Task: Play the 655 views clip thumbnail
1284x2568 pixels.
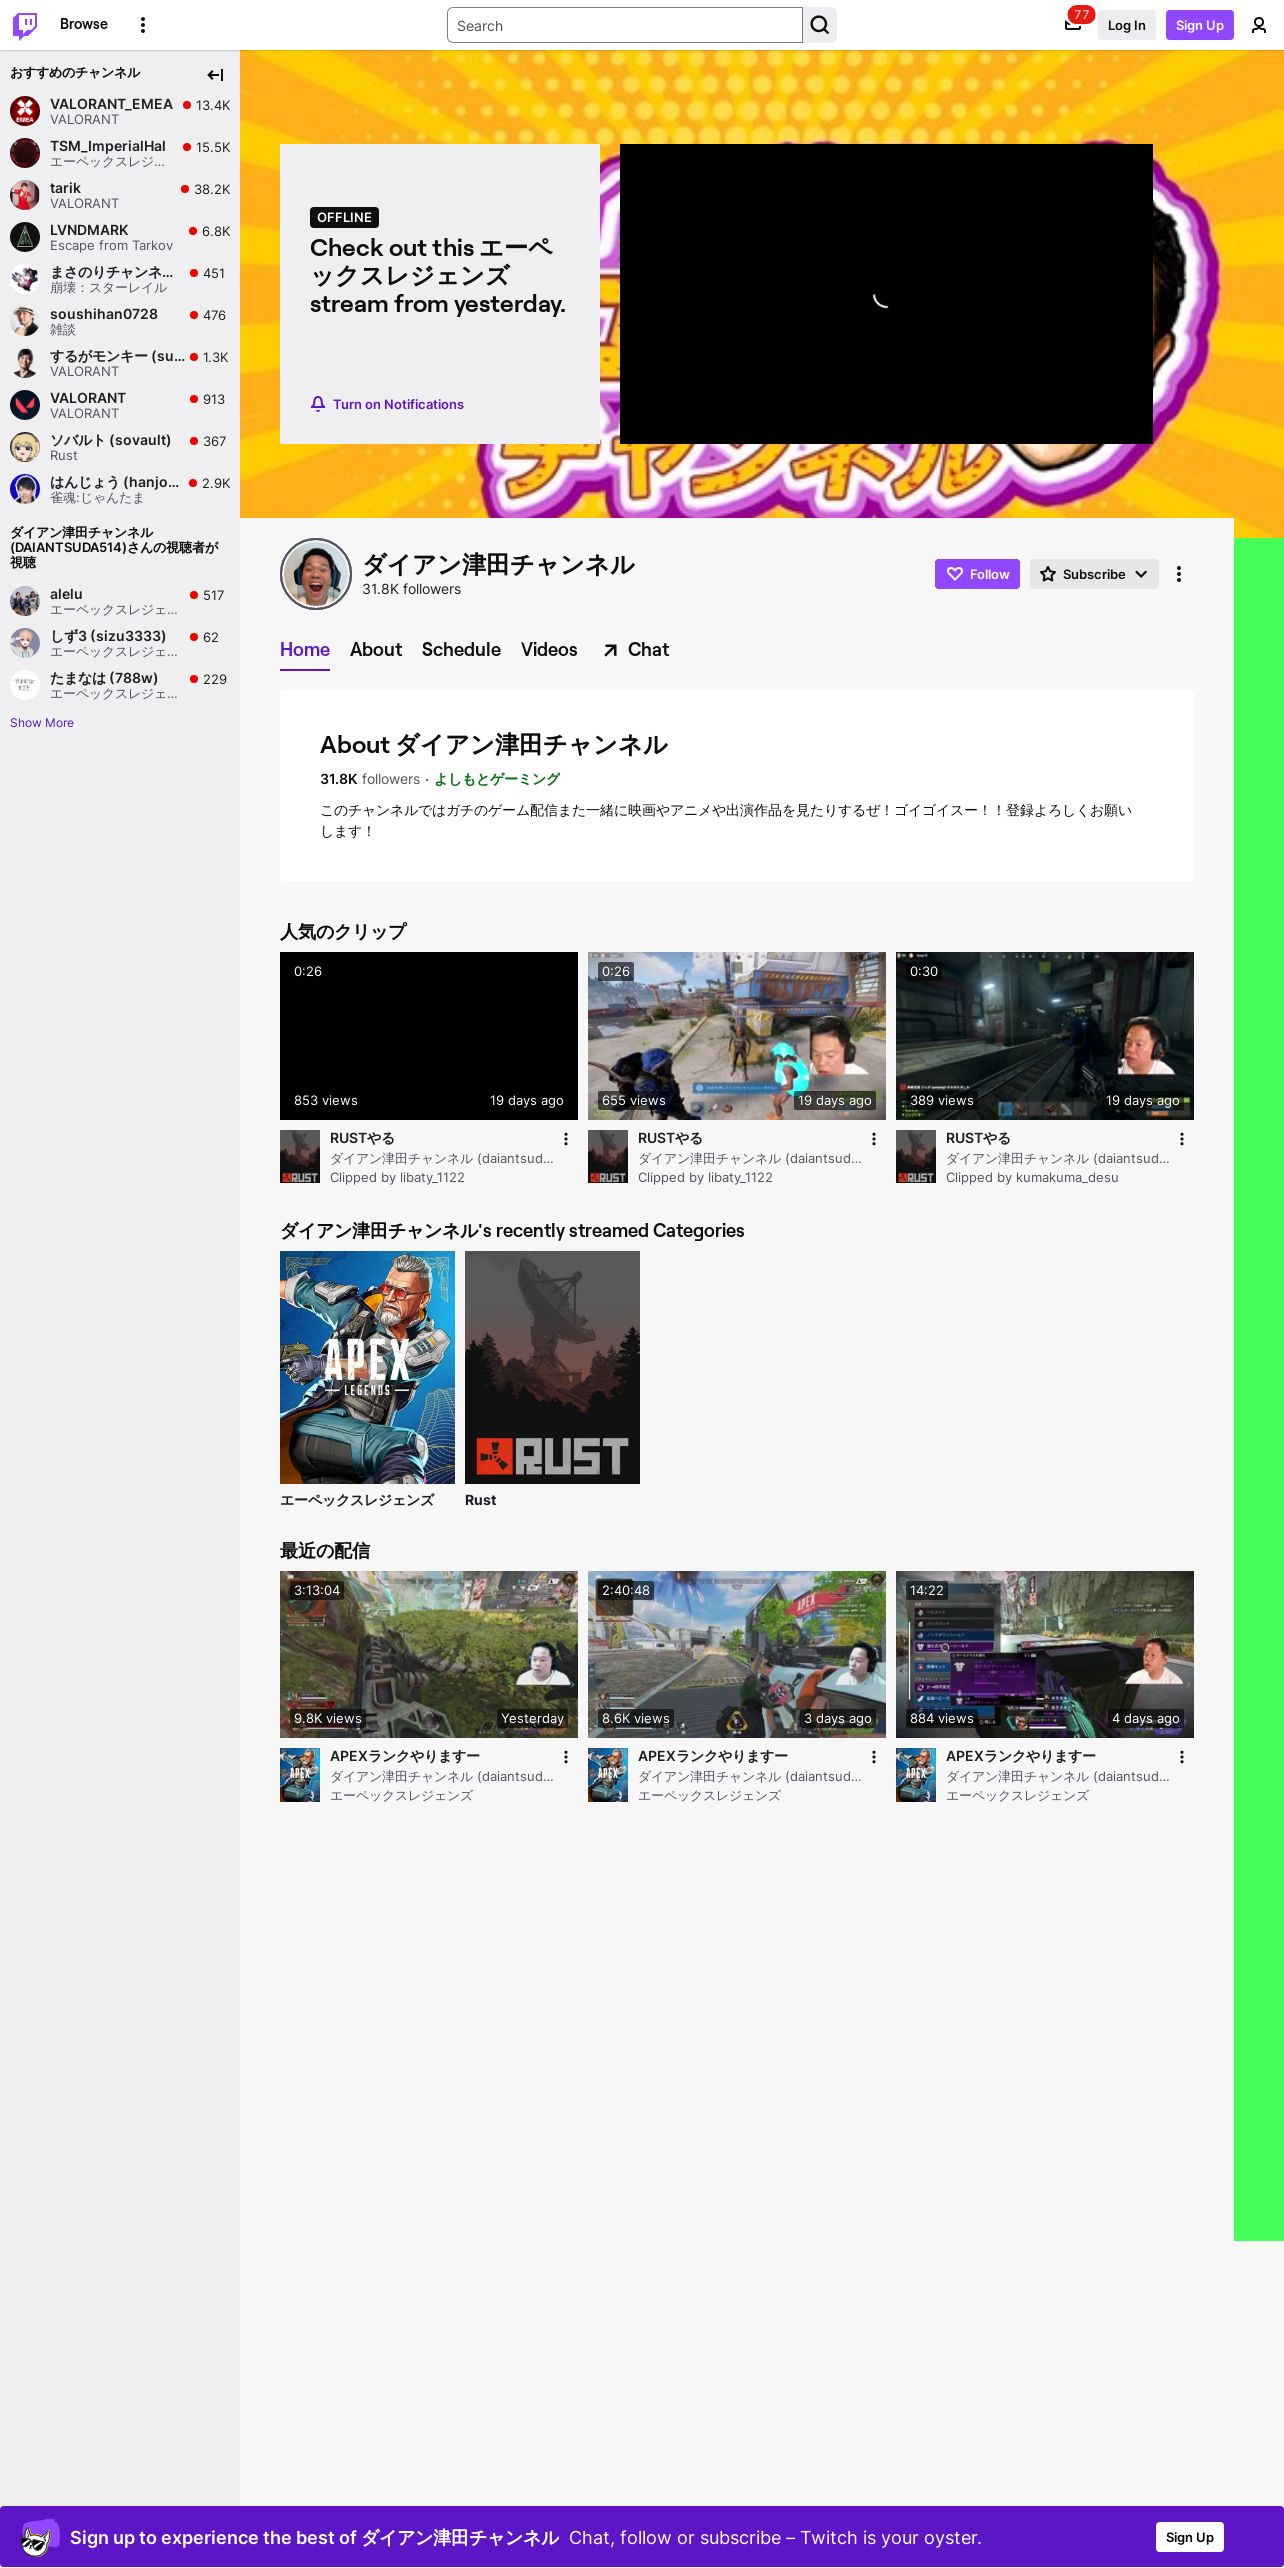Action: tap(737, 1036)
